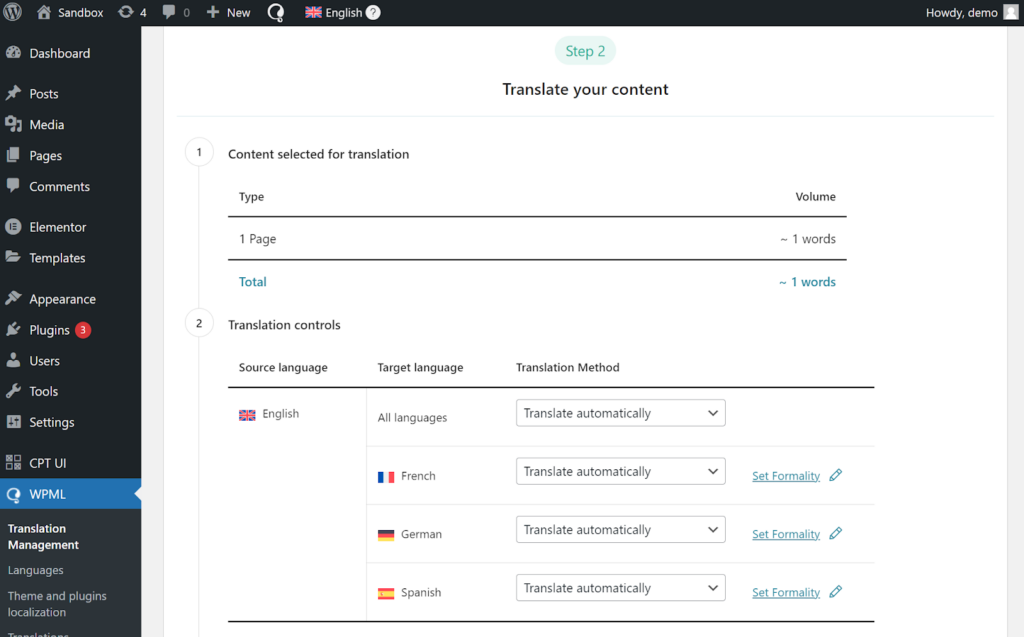Click the Media icon in sidebar
Screen dimensions: 1024x637
(13, 124)
